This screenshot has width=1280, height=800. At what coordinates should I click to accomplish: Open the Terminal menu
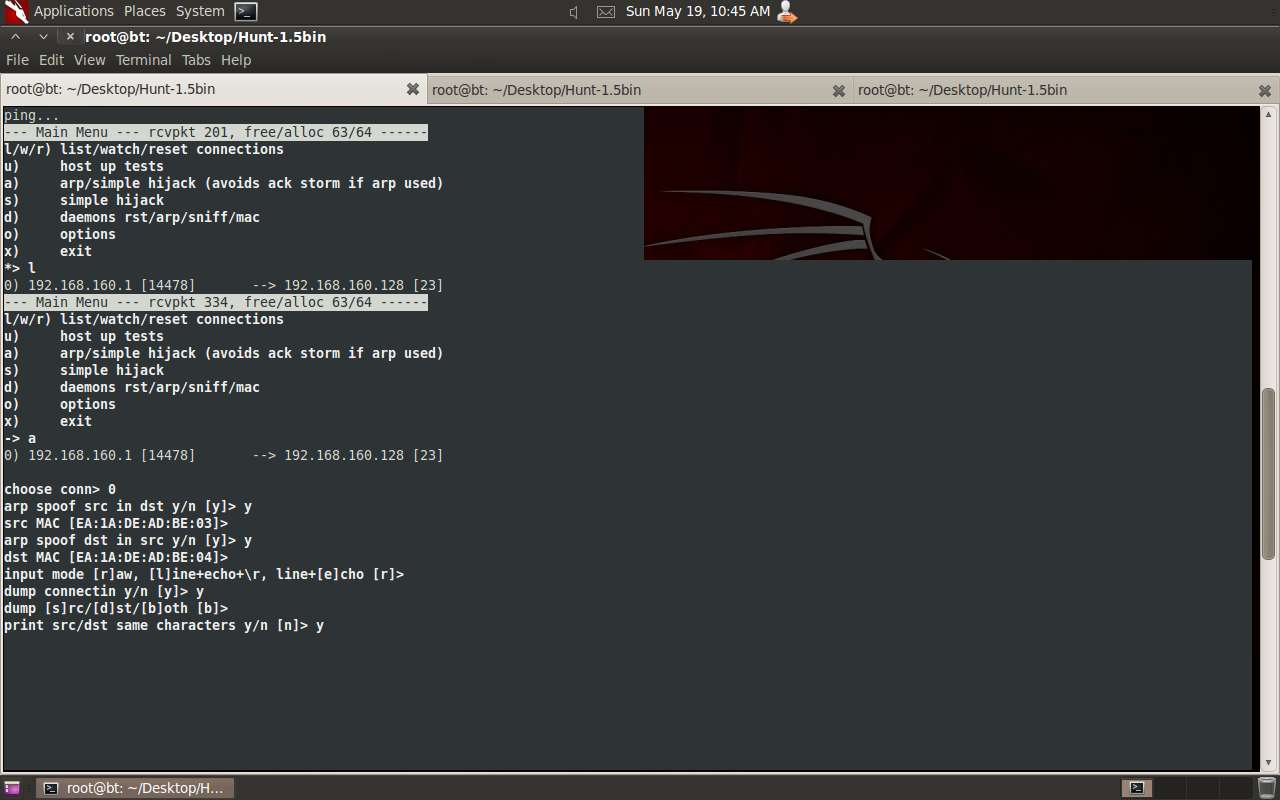pos(143,60)
